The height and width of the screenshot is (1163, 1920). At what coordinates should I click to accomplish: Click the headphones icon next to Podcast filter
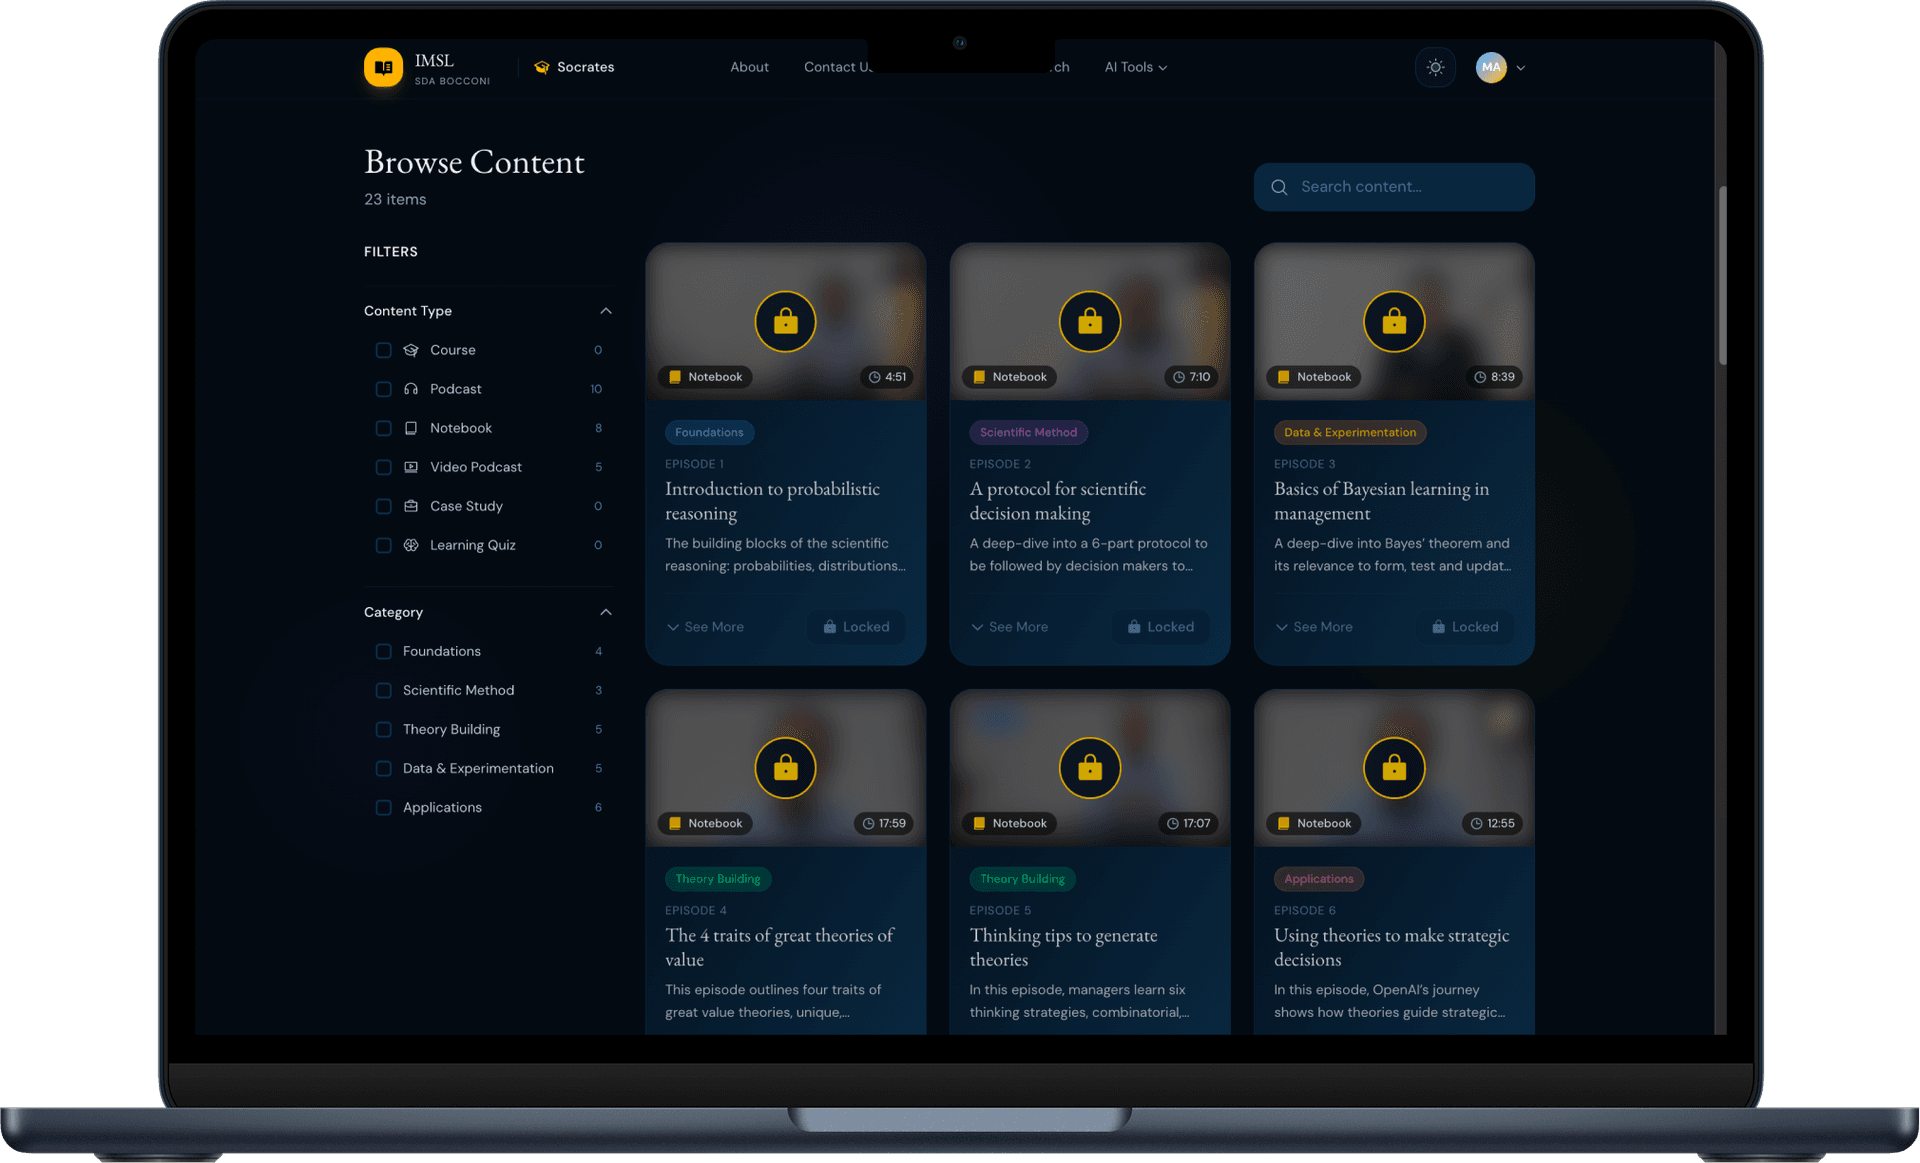pos(411,389)
